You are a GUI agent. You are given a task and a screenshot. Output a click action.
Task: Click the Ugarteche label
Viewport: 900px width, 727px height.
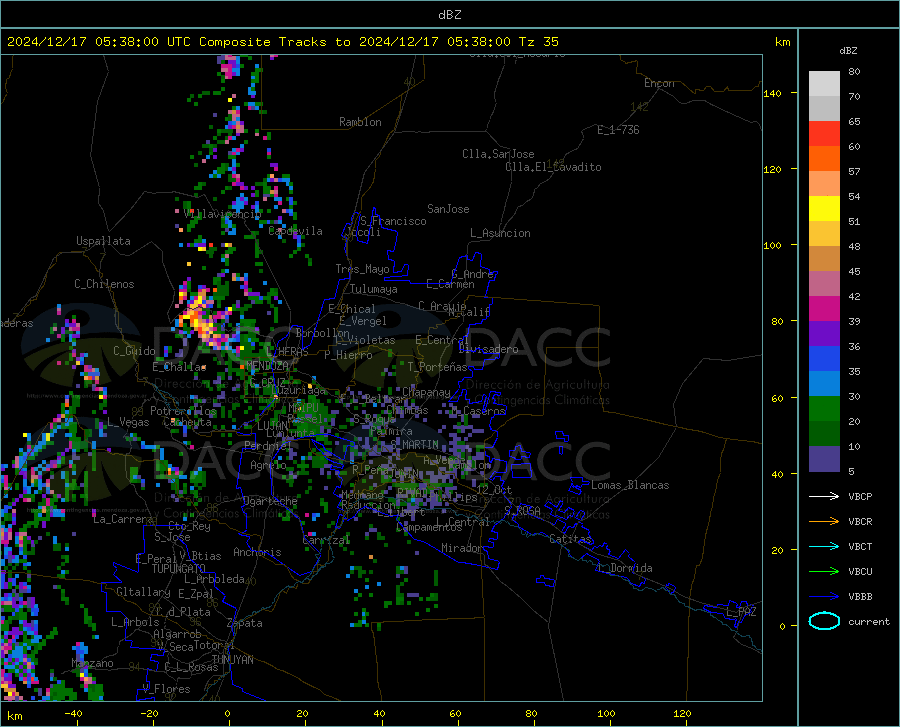270,501
